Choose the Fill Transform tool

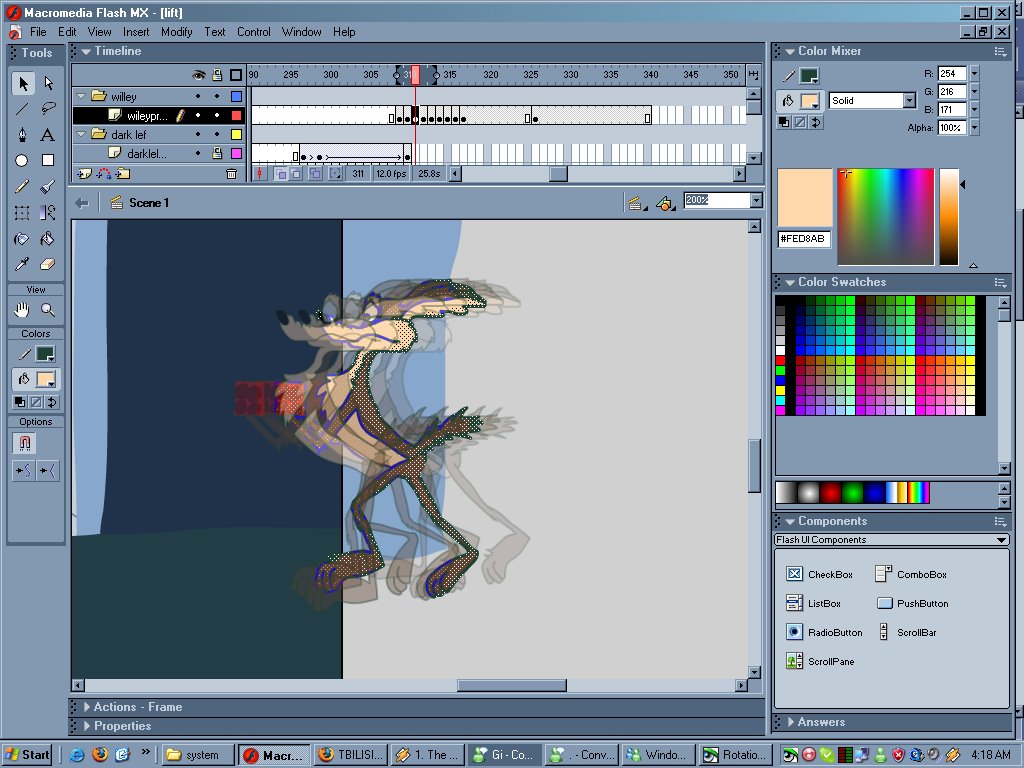point(48,212)
